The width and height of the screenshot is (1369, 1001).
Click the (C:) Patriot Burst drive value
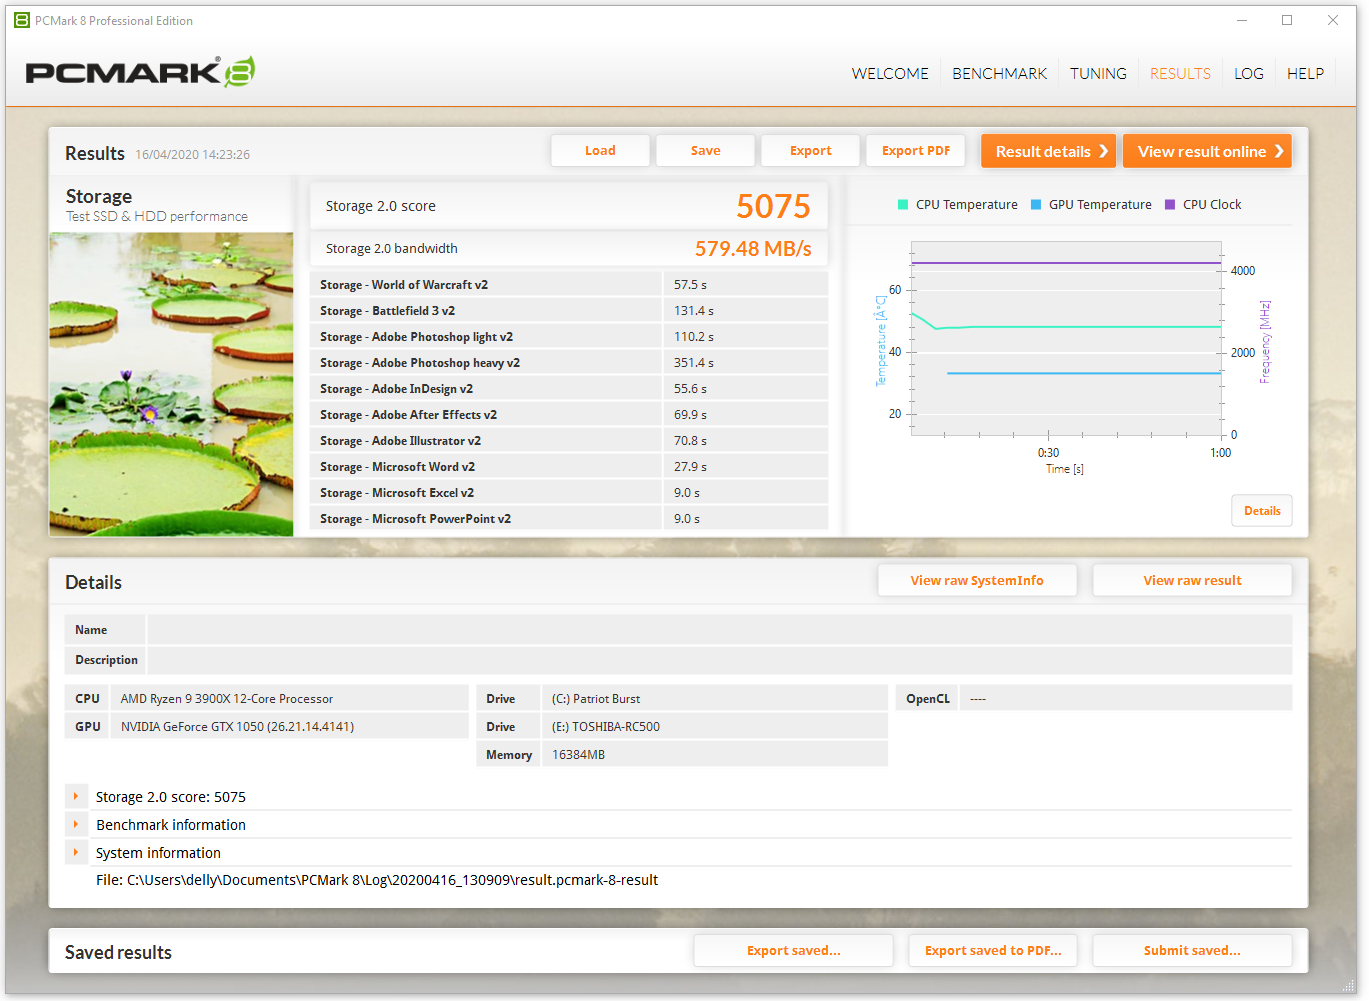click(596, 699)
